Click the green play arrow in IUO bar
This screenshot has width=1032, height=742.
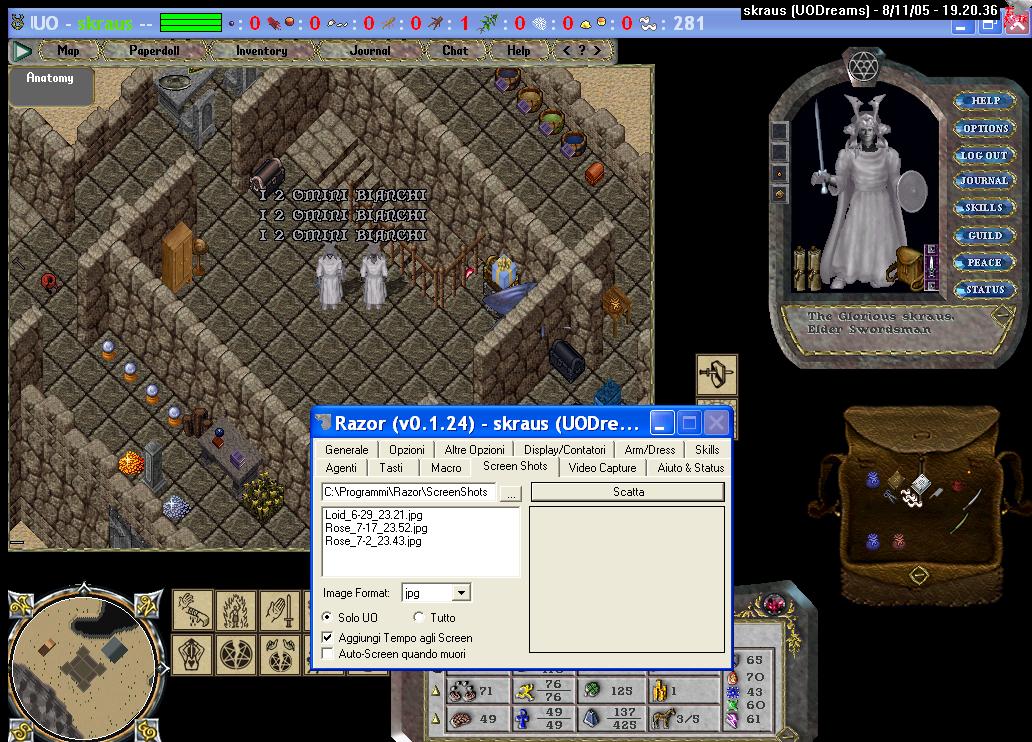pyautogui.click(x=22, y=50)
